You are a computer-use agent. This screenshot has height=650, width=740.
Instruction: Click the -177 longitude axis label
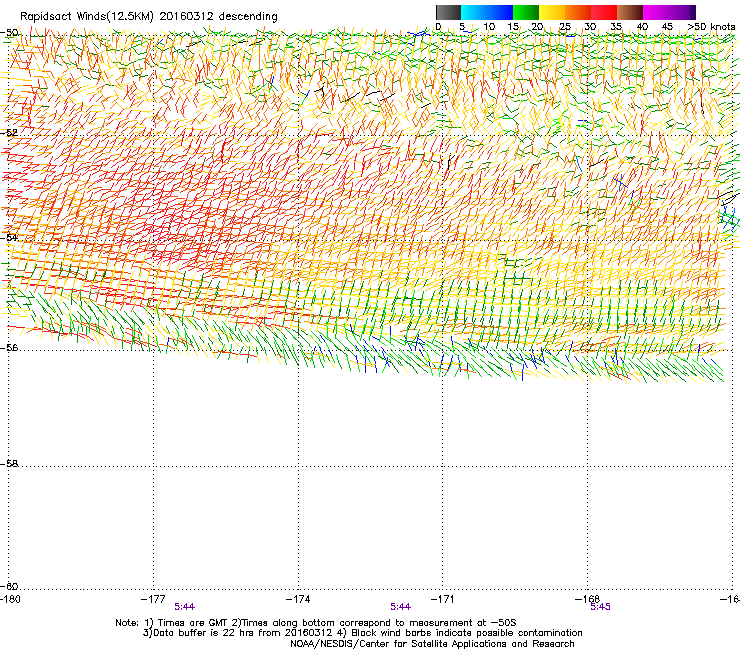click(x=153, y=599)
